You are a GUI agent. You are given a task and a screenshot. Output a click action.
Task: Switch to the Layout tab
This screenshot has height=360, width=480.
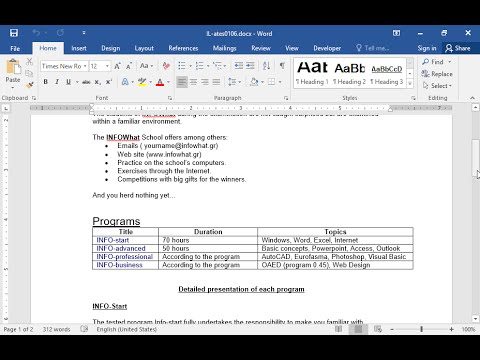coord(144,48)
